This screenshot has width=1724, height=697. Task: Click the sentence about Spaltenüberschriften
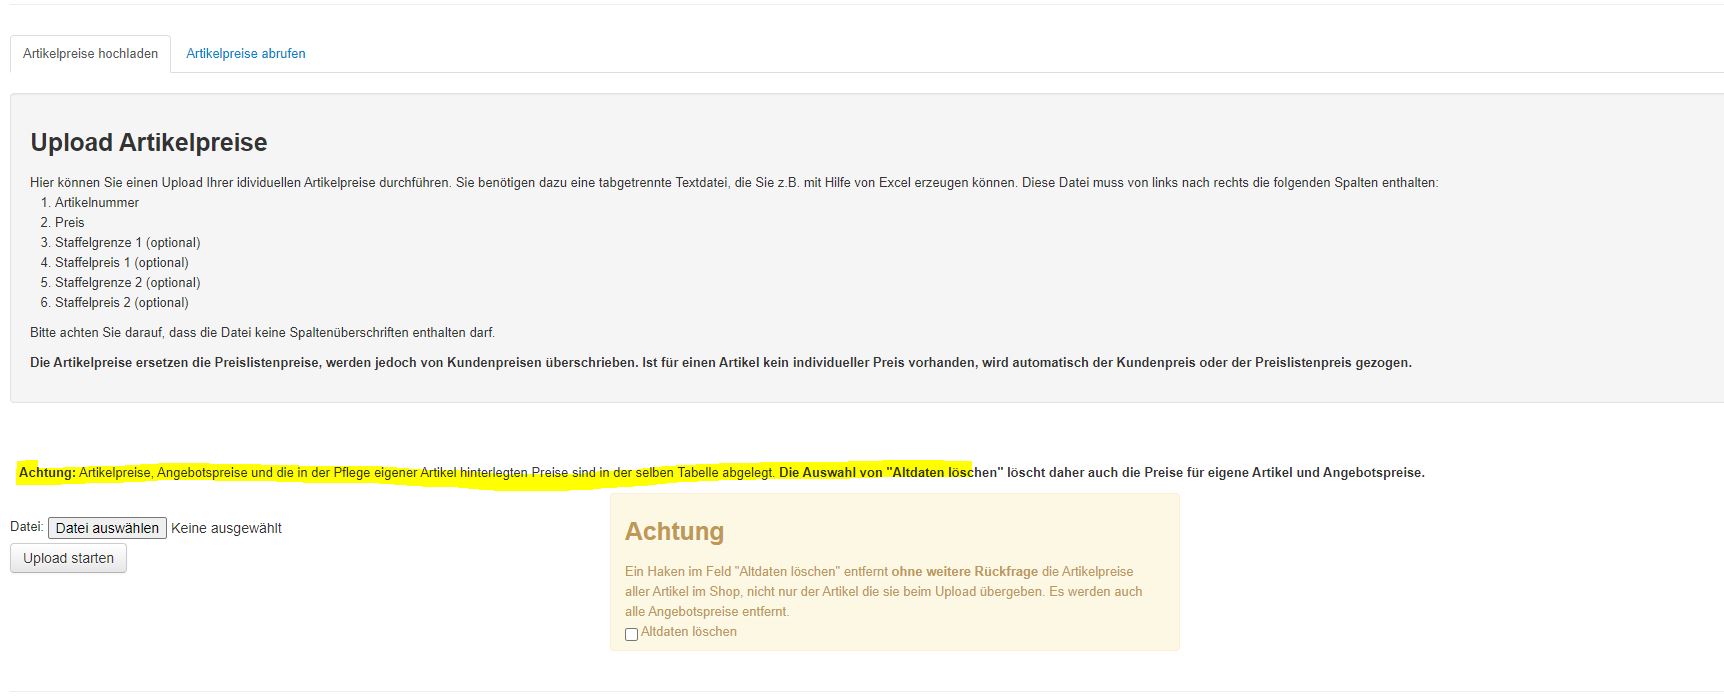coord(262,333)
